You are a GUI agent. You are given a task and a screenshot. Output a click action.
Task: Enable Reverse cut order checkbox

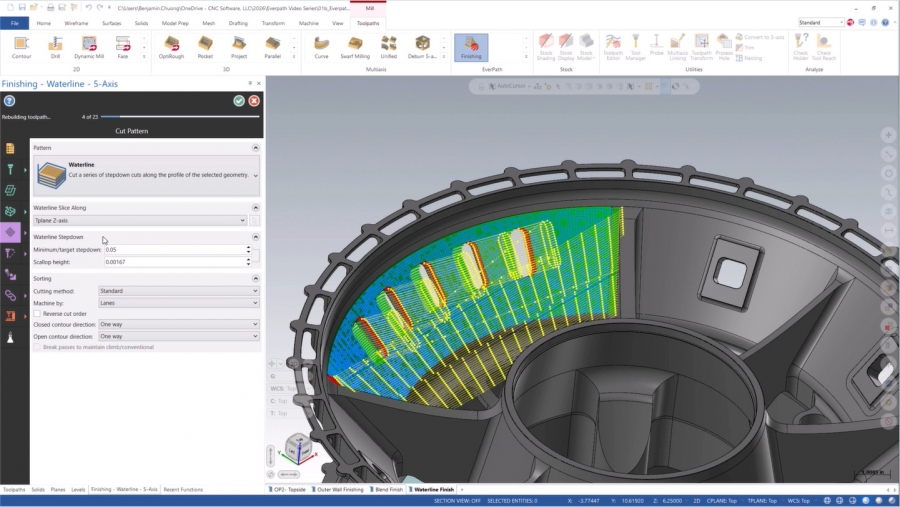coord(37,314)
